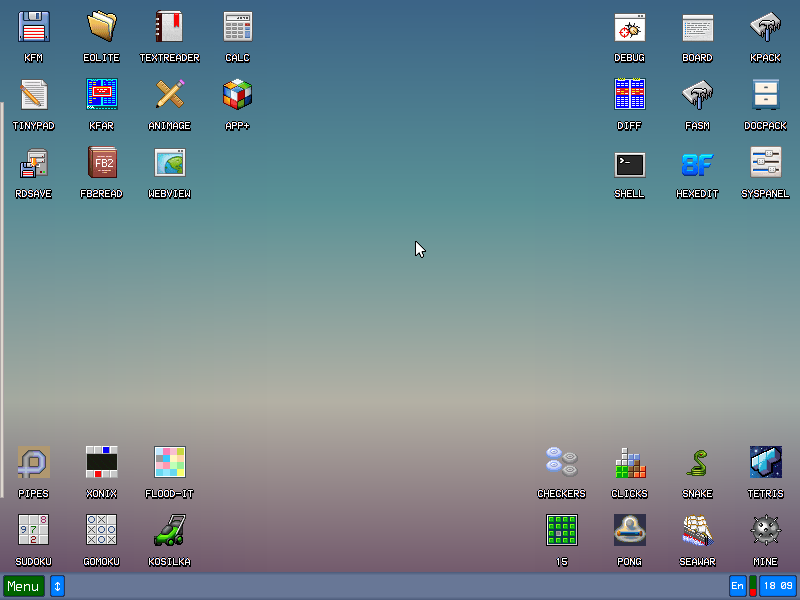Launch the Mine minesweeper icon
The width and height of the screenshot is (800, 600).
tap(766, 531)
